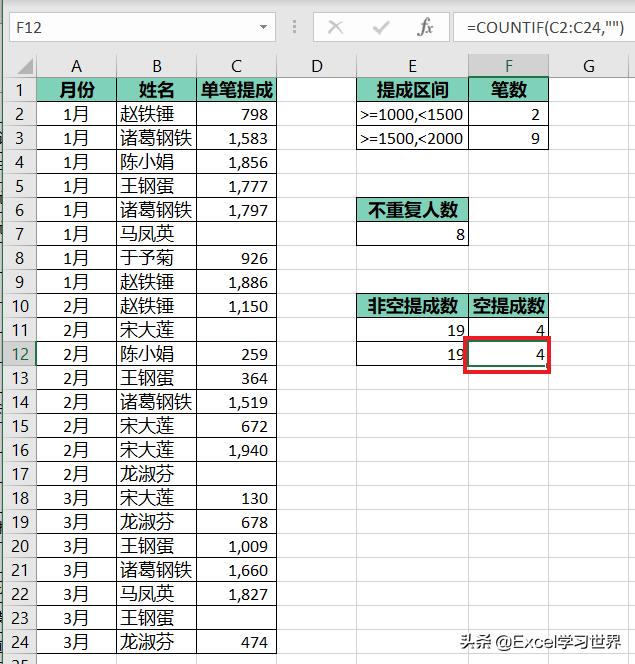Screen dimensions: 635x664
Task: Select cell with value 678
Action: pyautogui.click(x=236, y=522)
